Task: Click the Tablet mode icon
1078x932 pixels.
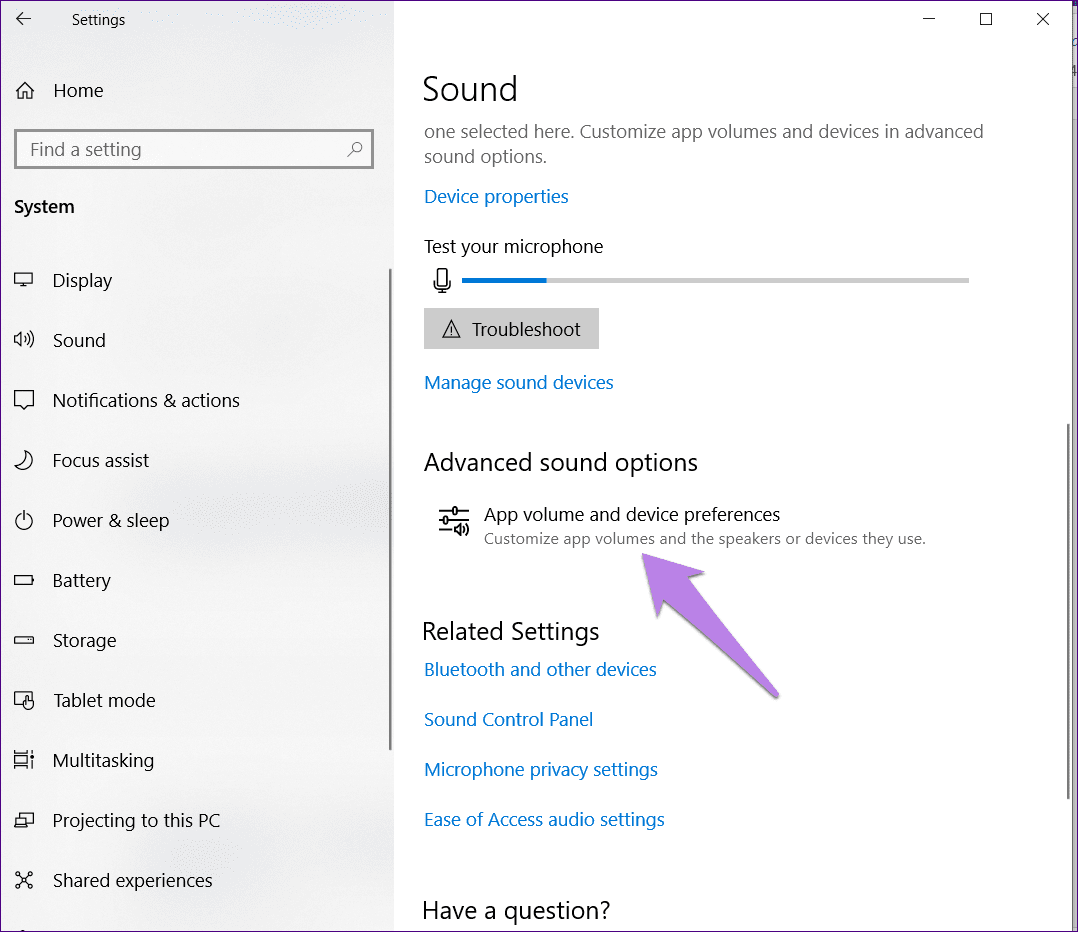Action: click(x=24, y=700)
